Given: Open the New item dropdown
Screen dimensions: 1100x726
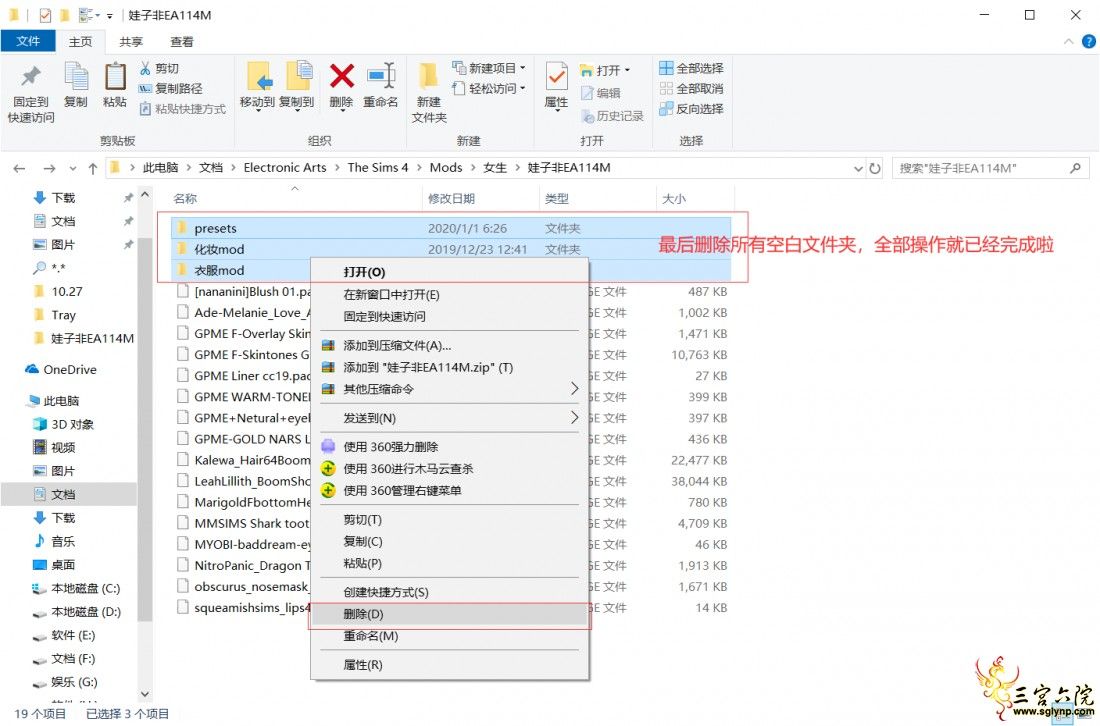Looking at the screenshot, I should [x=489, y=68].
